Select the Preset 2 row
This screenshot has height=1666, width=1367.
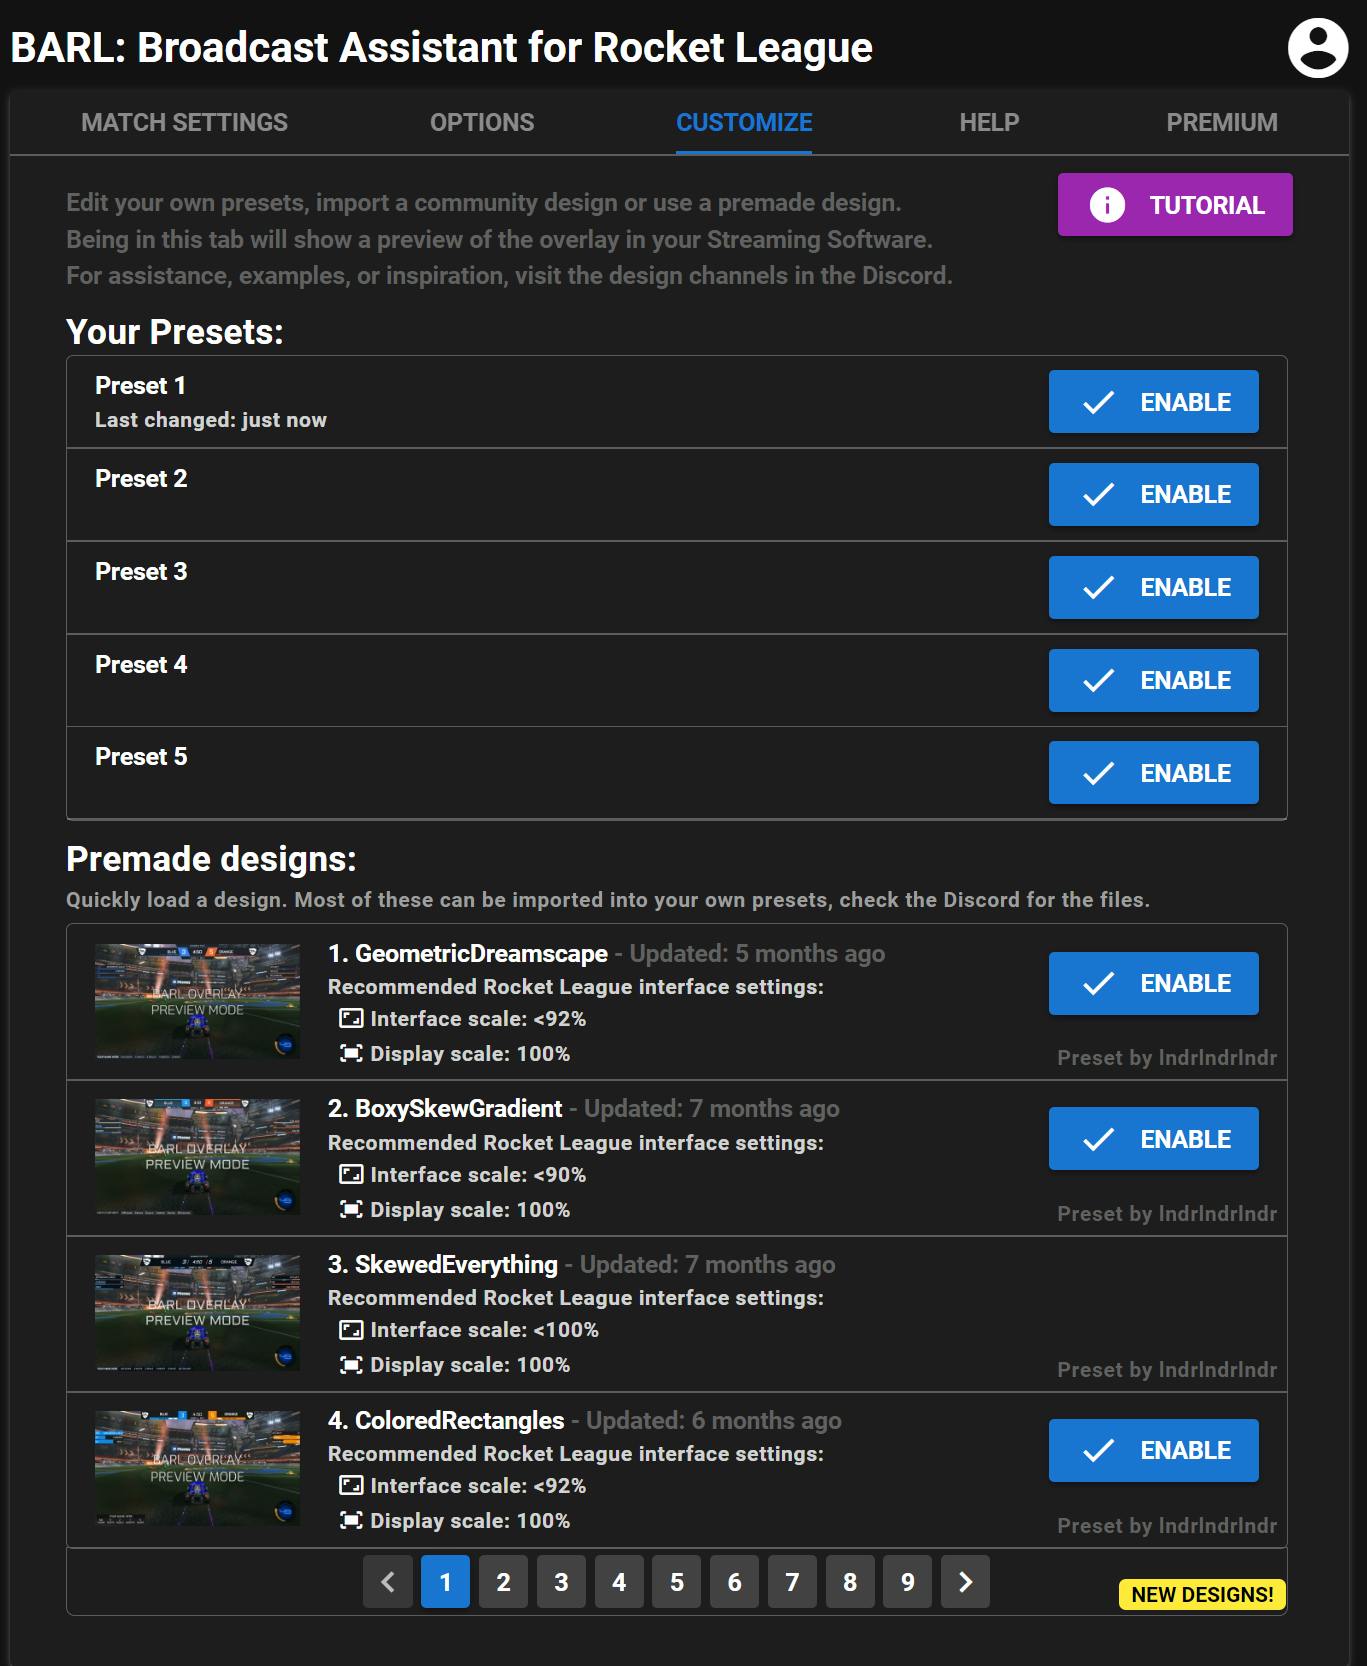pyautogui.click(x=500, y=494)
